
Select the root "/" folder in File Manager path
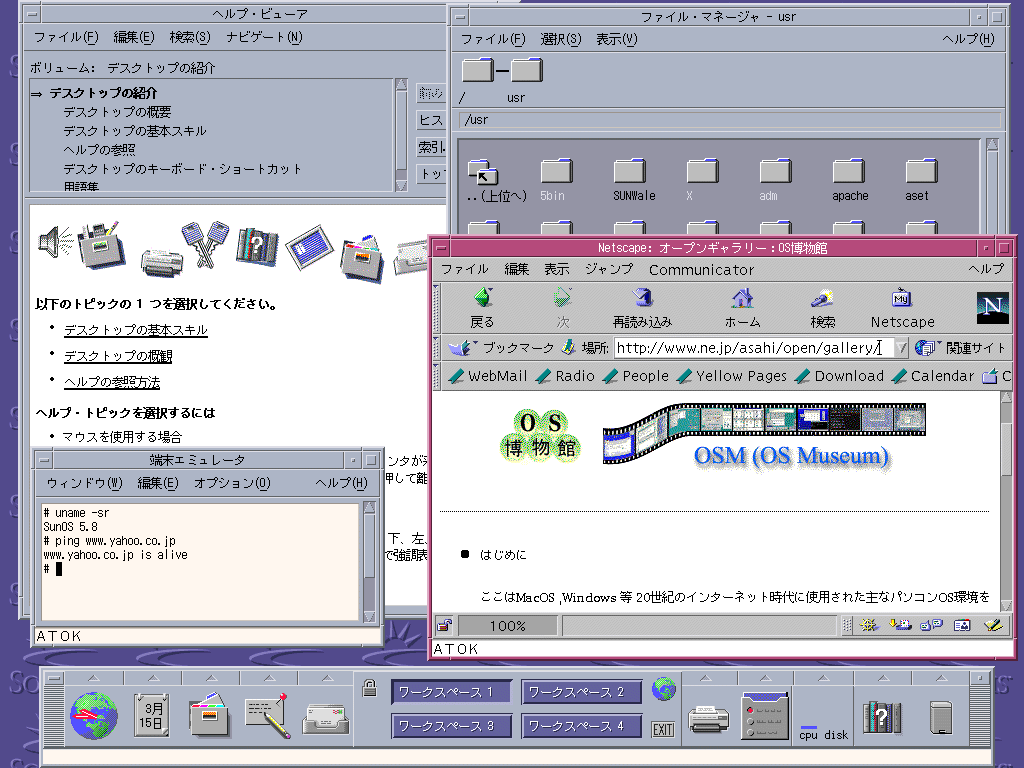pos(478,71)
